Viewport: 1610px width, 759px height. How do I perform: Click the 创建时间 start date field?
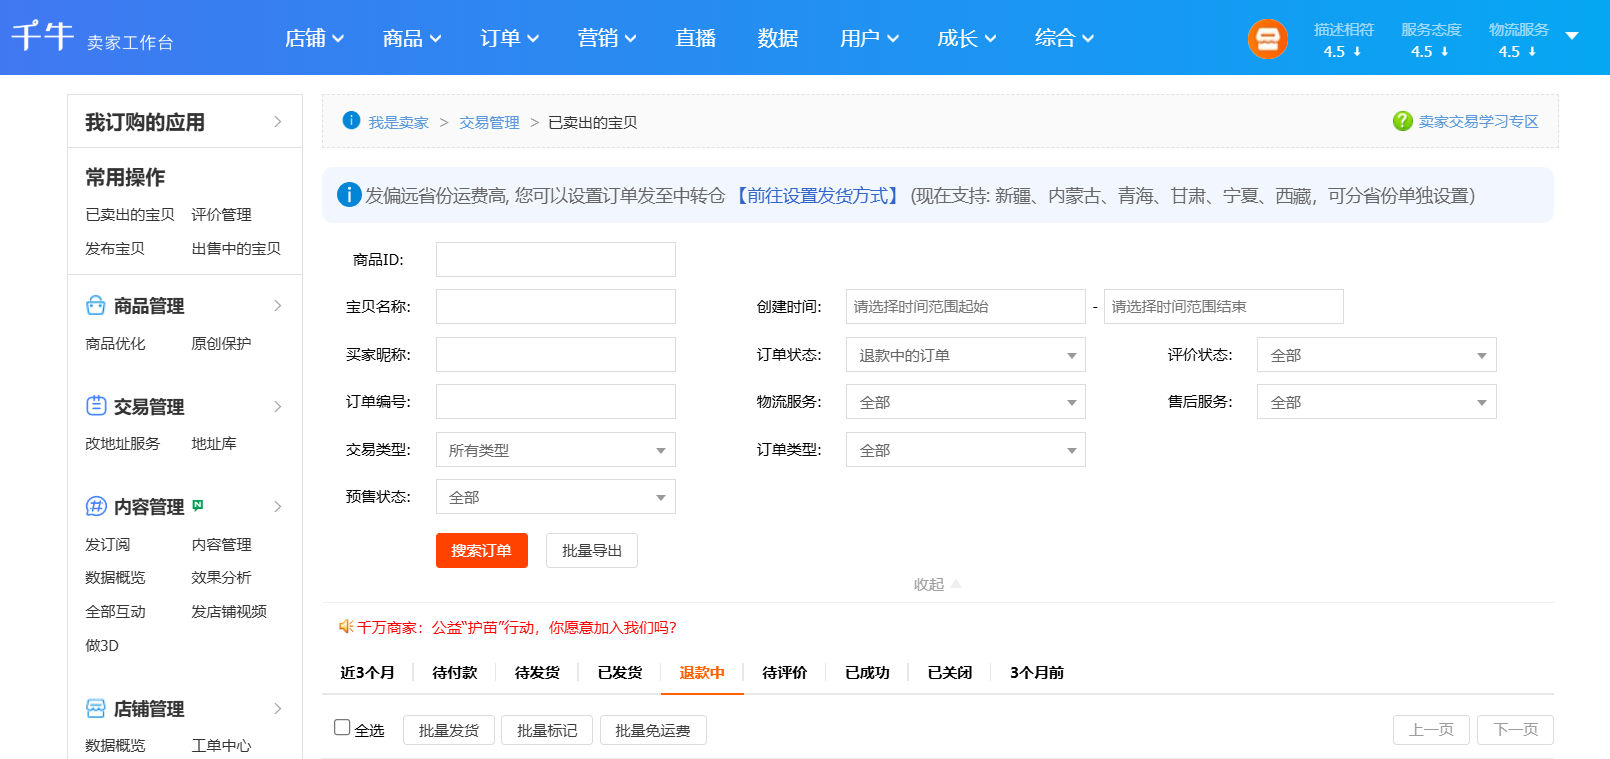click(x=965, y=306)
